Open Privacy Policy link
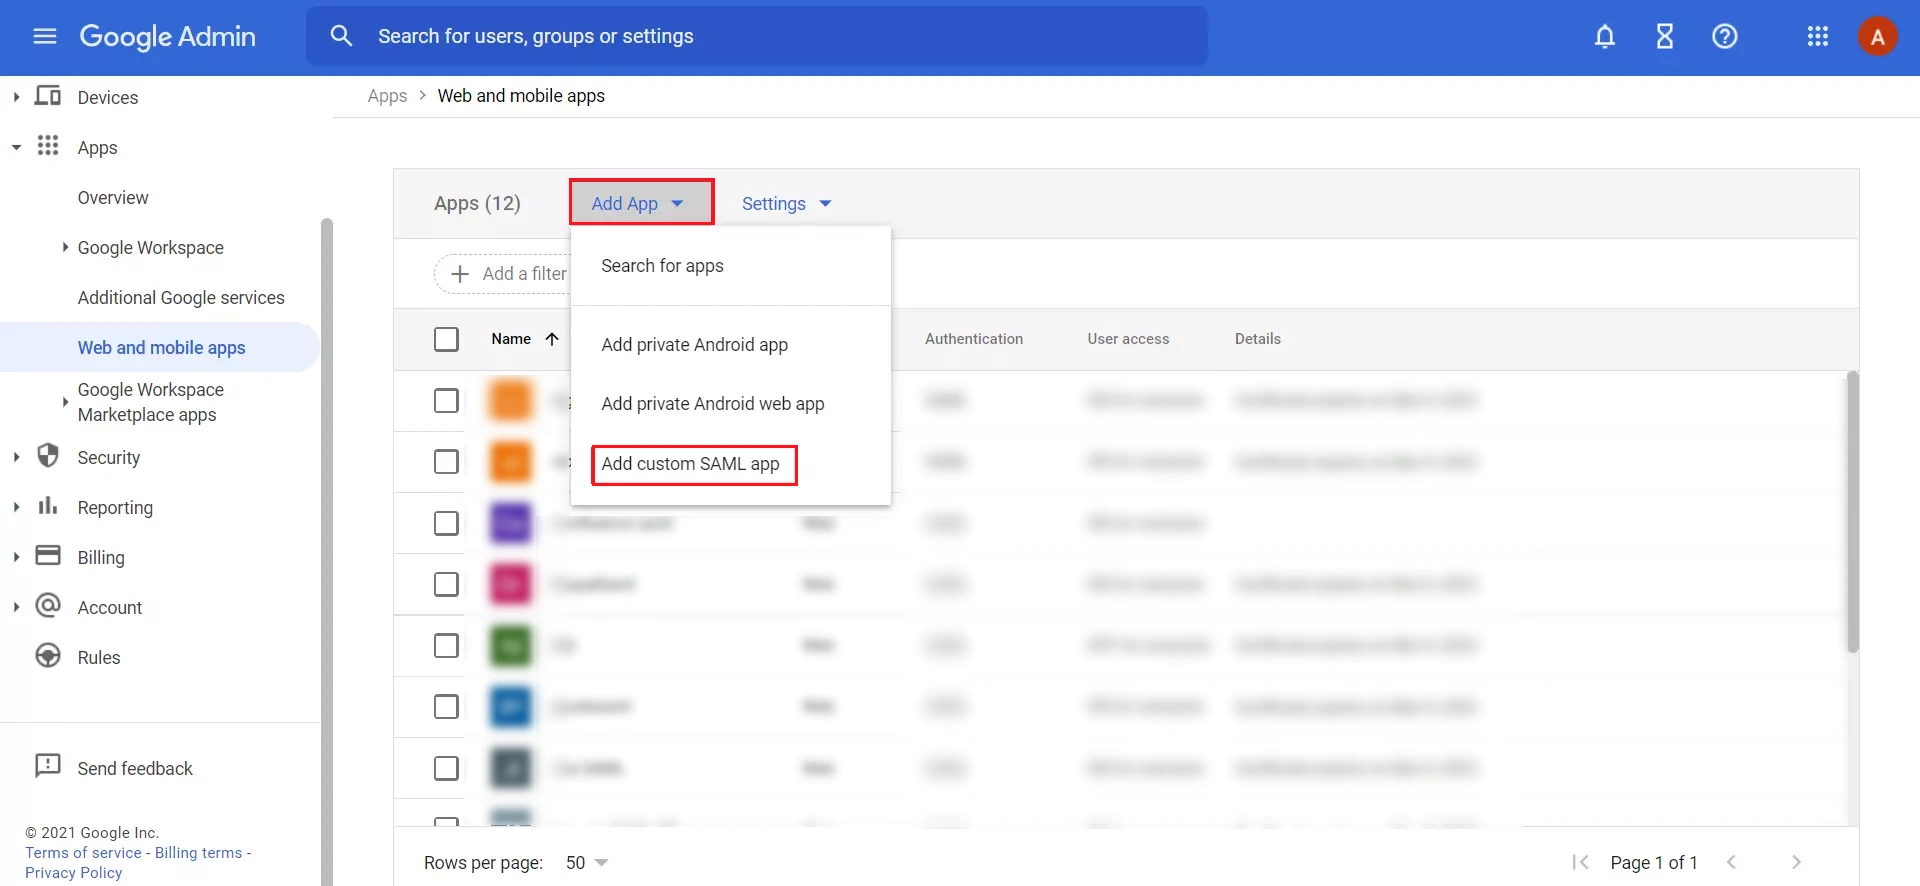 pos(74,873)
